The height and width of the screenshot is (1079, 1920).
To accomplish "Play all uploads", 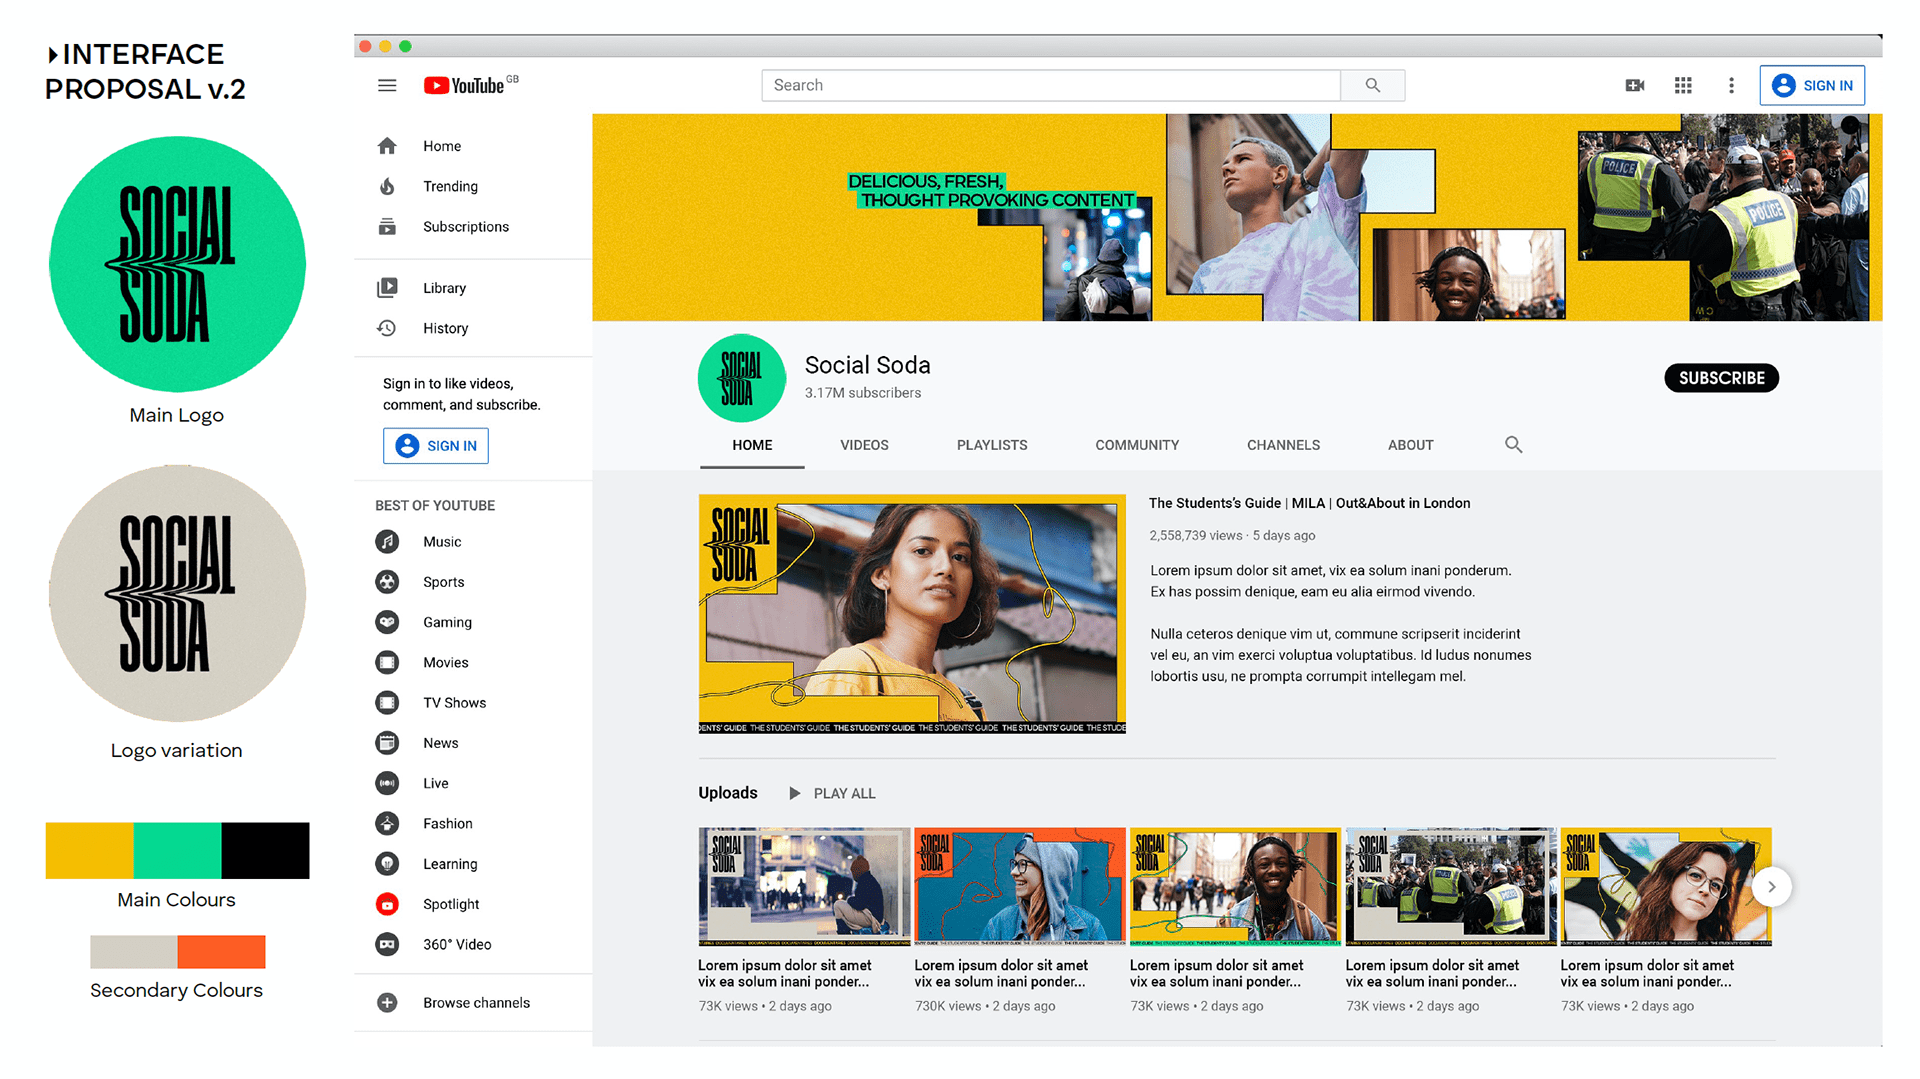I will click(x=832, y=793).
